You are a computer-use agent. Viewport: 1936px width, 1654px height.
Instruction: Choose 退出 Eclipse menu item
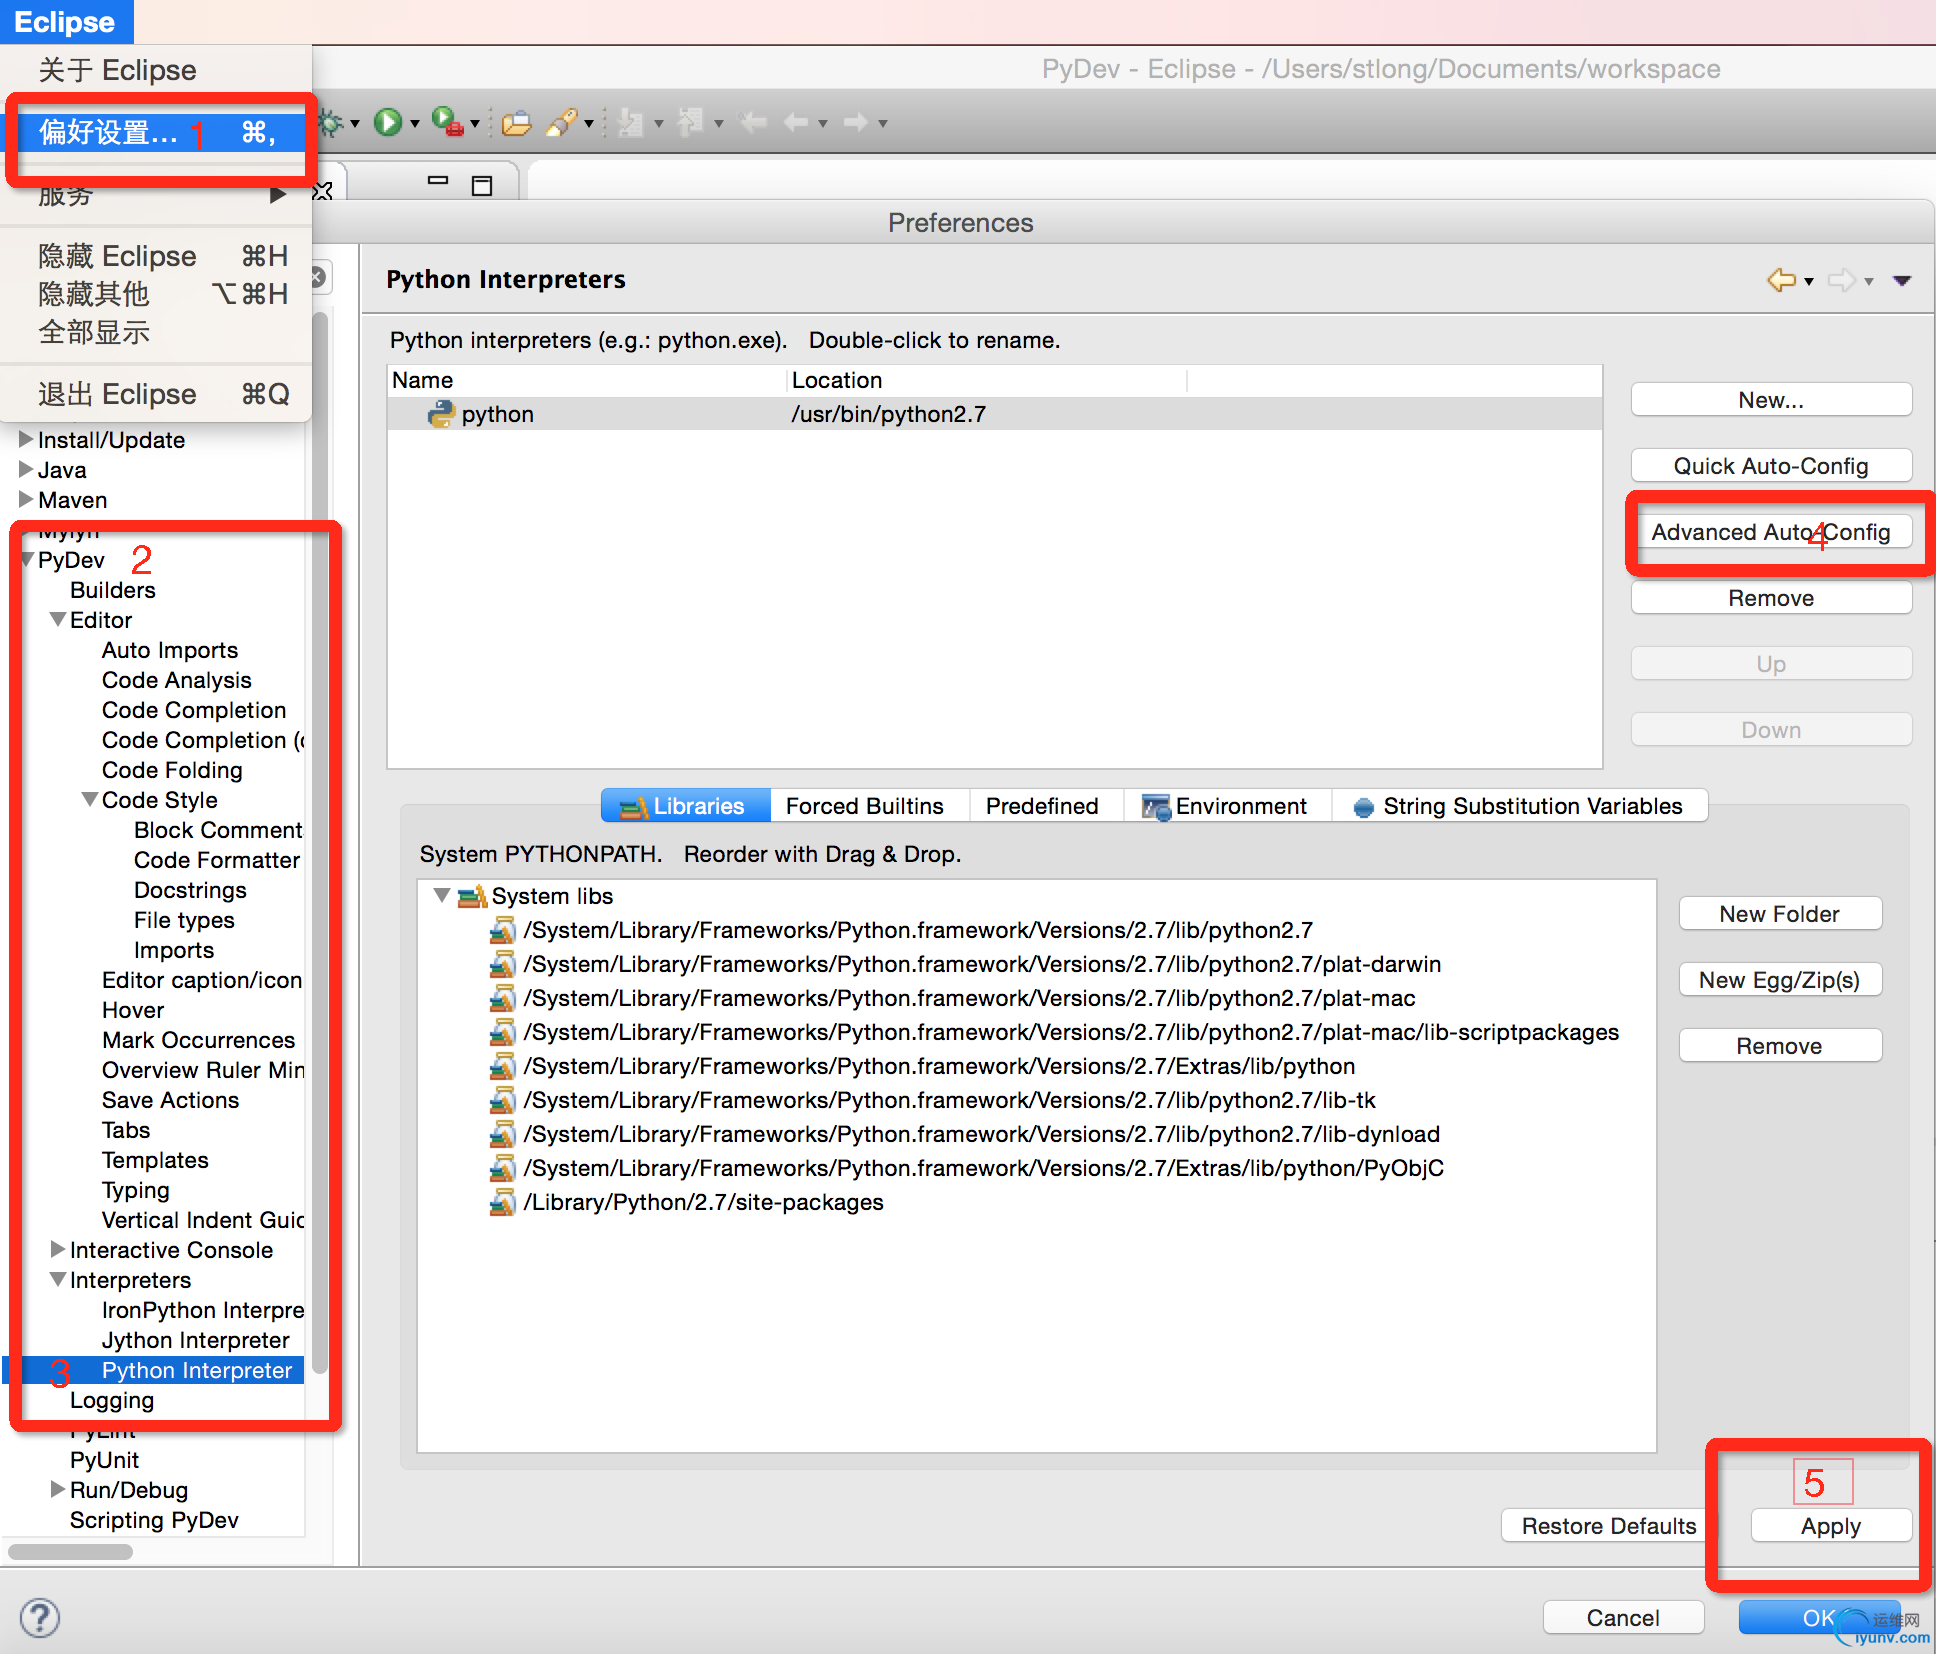click(156, 394)
